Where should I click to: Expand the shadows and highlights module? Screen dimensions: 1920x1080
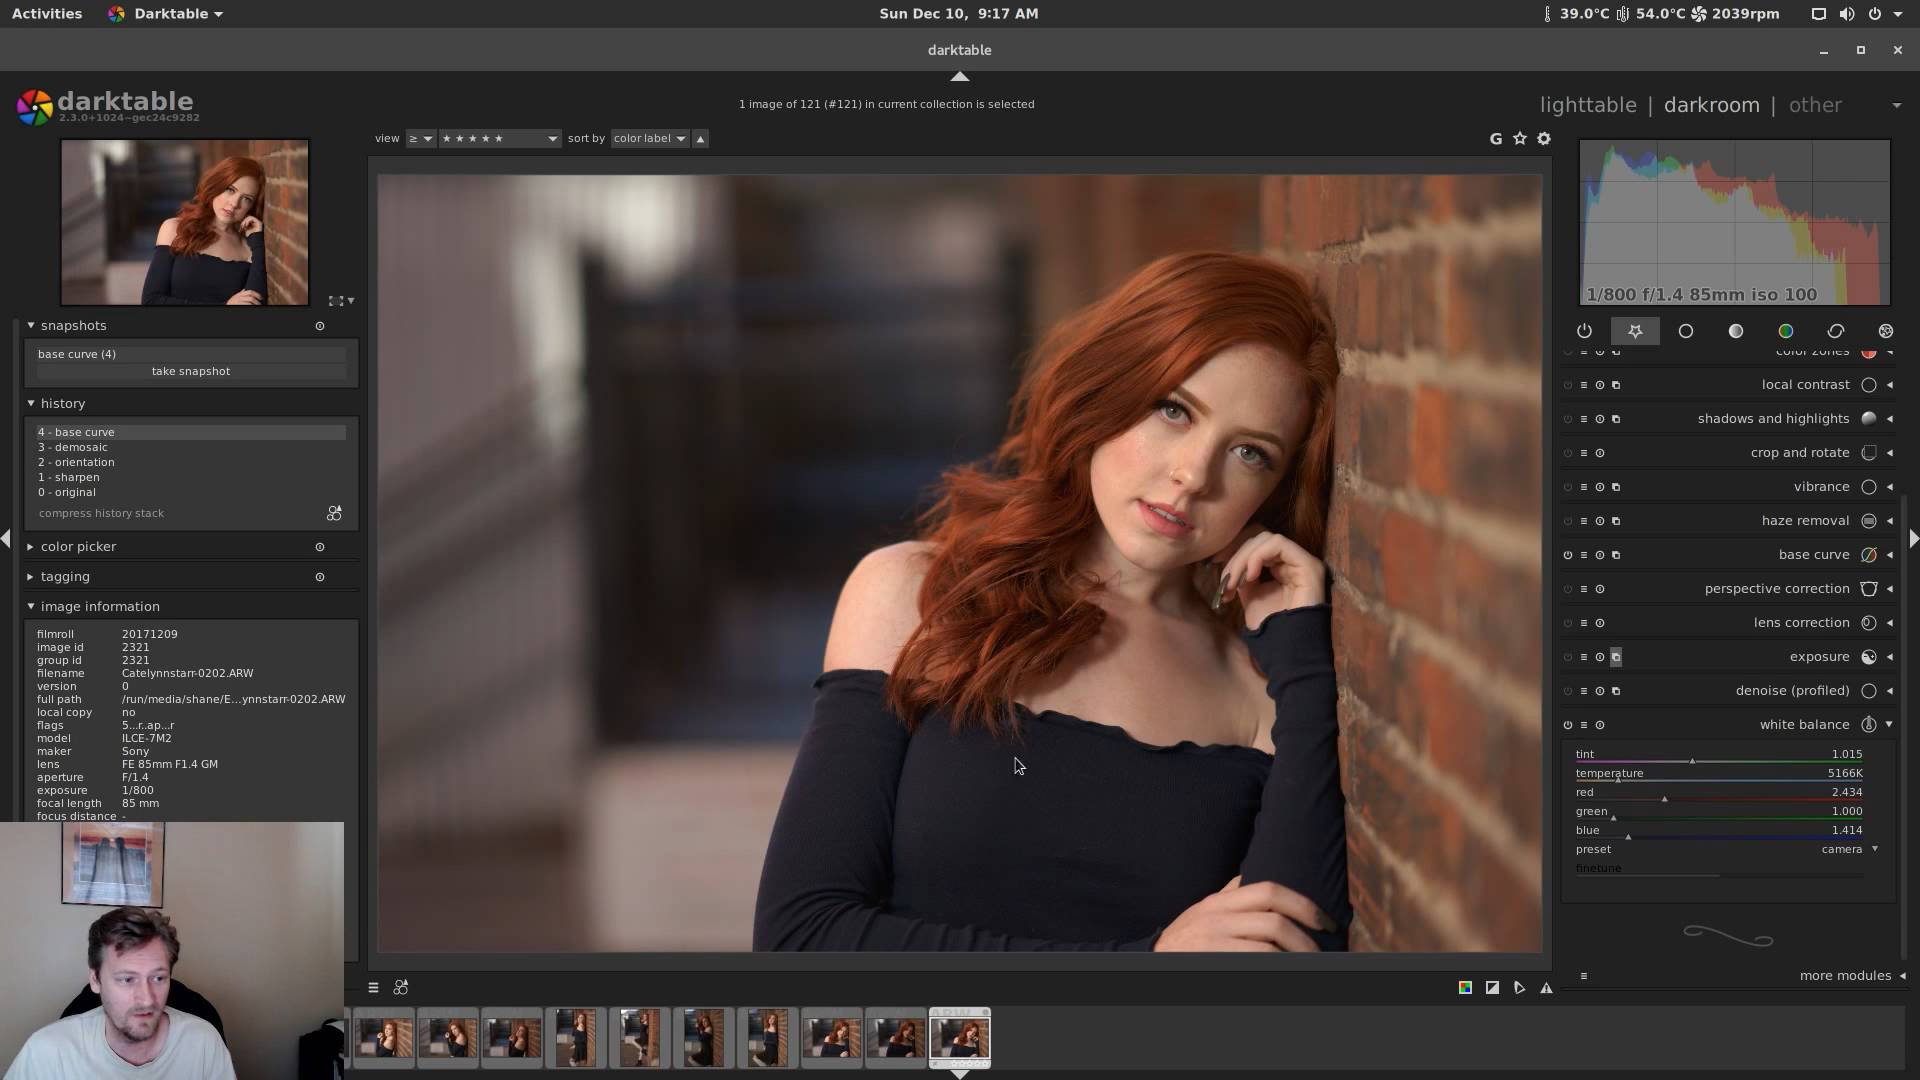click(1773, 419)
